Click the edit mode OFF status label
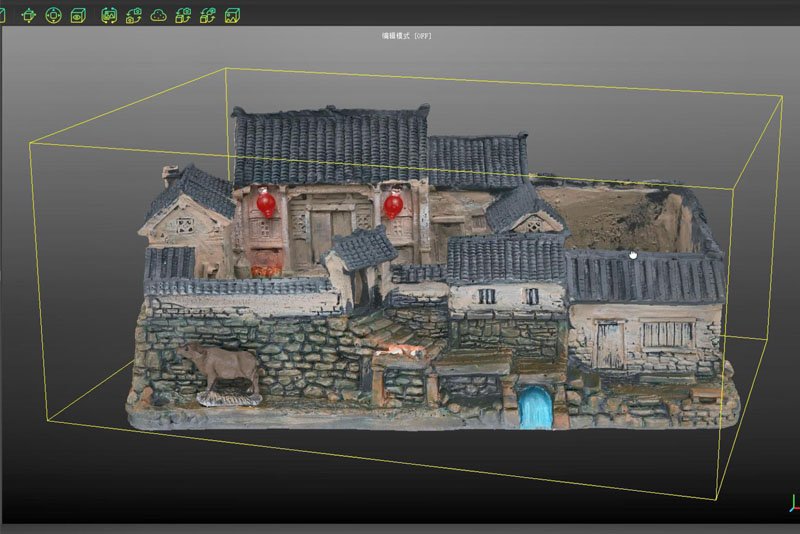Screen dimensions: 800x534 [x=407, y=36]
